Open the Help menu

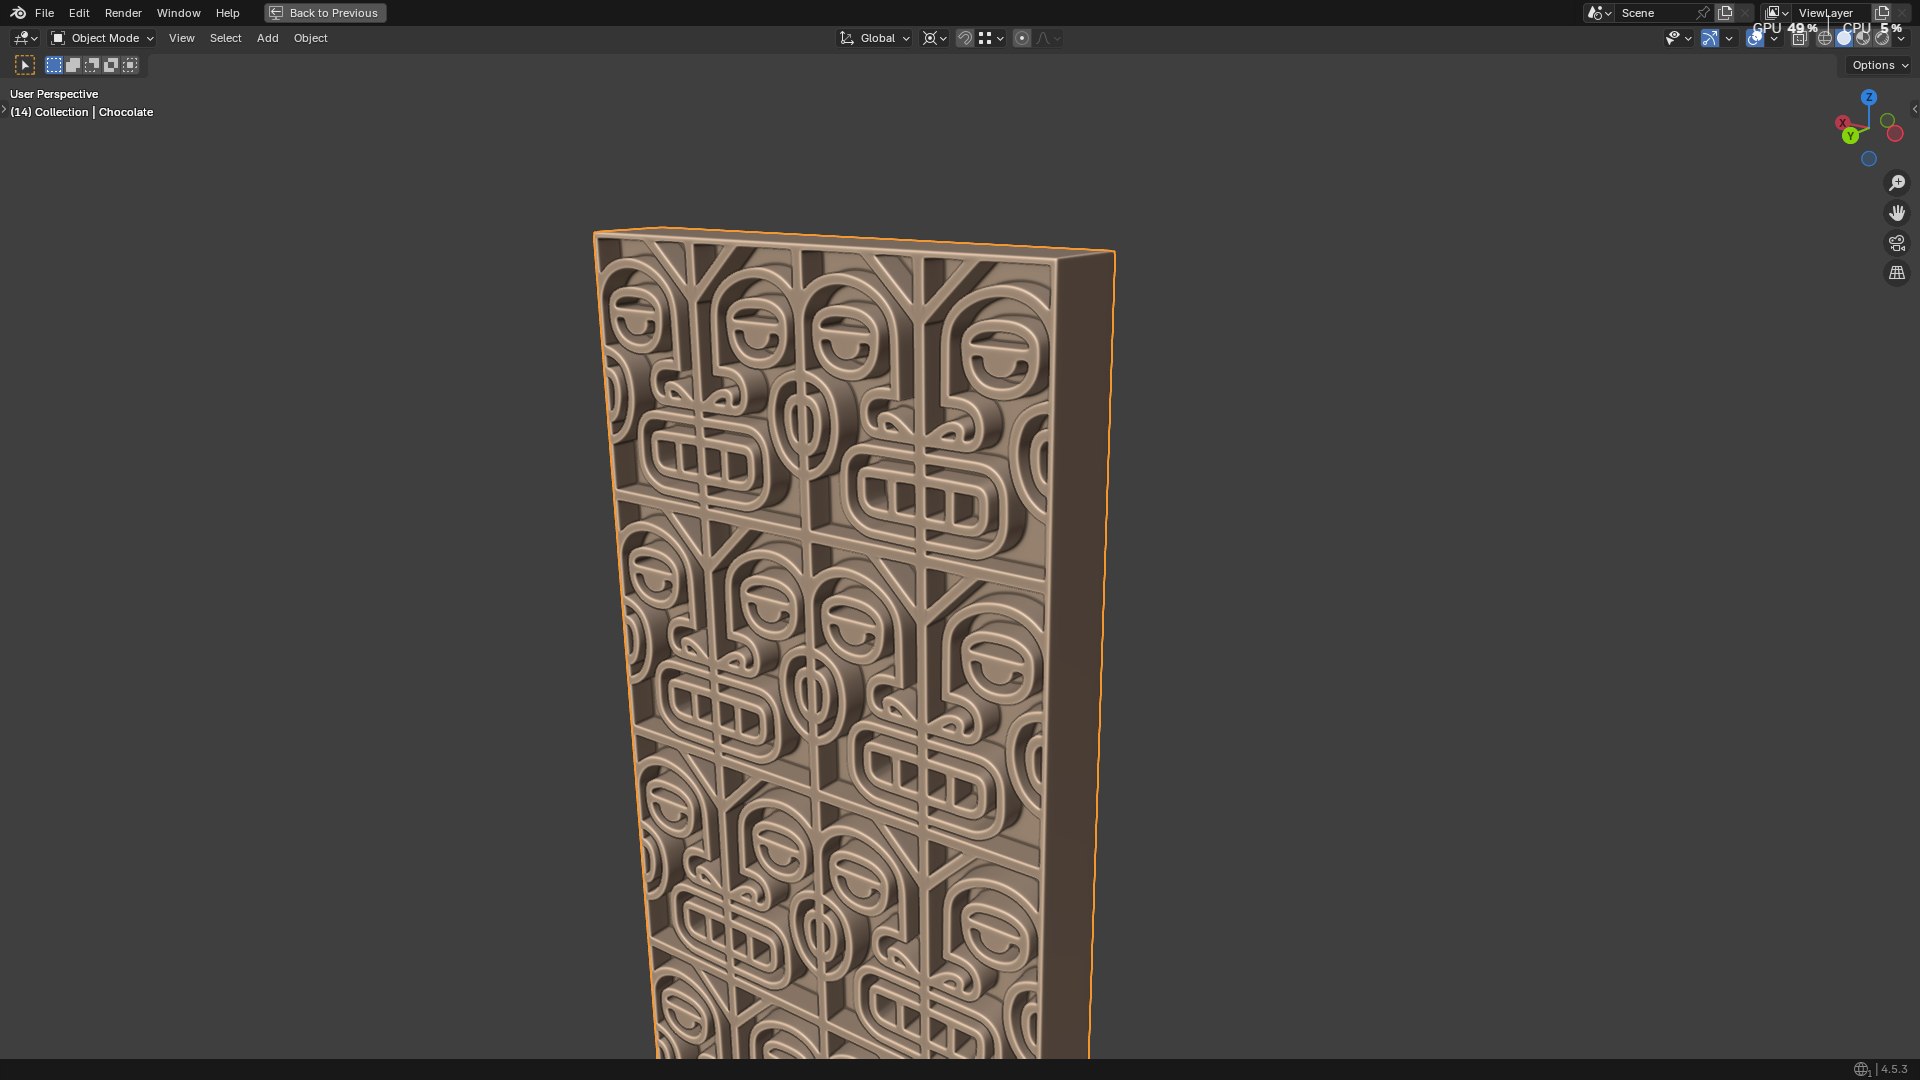click(x=227, y=13)
